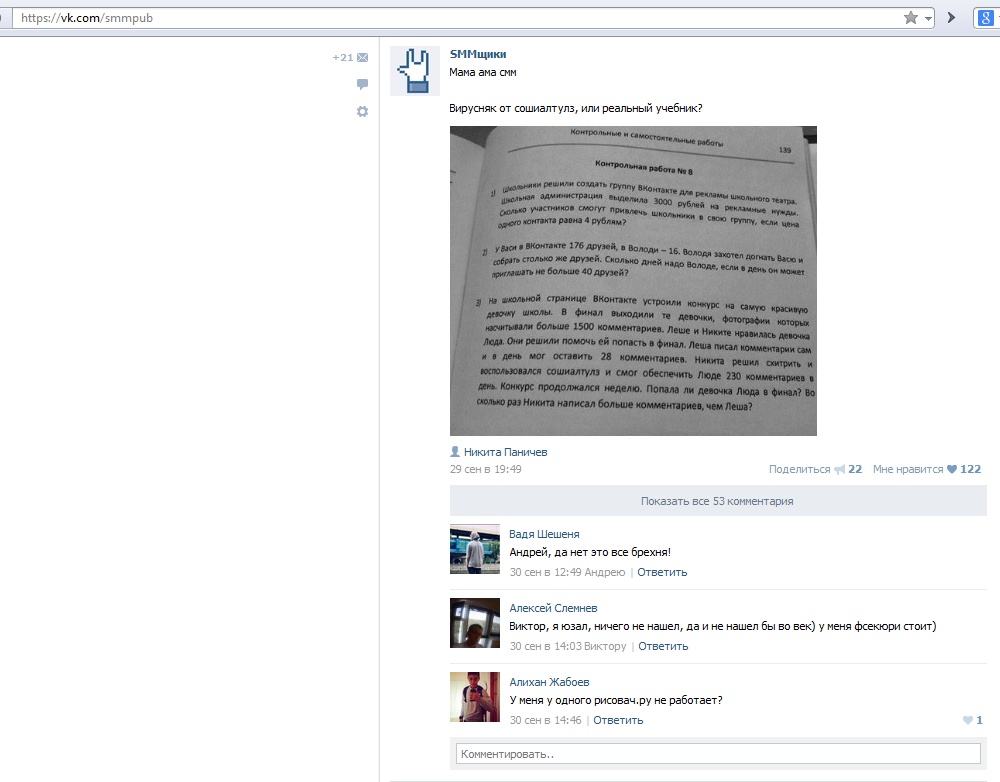This screenshot has height=782, width=1000.
Task: Open the settings gear icon in sidebar
Action: click(362, 112)
